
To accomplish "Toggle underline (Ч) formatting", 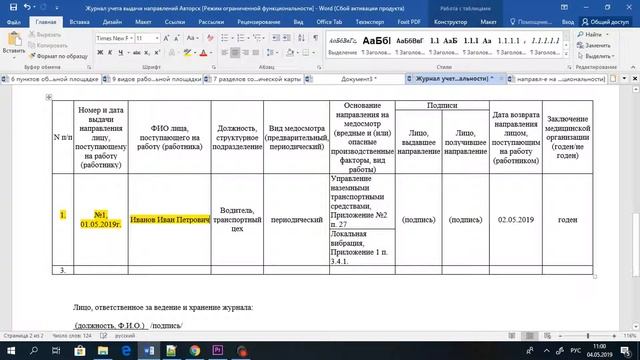I will point(120,53).
